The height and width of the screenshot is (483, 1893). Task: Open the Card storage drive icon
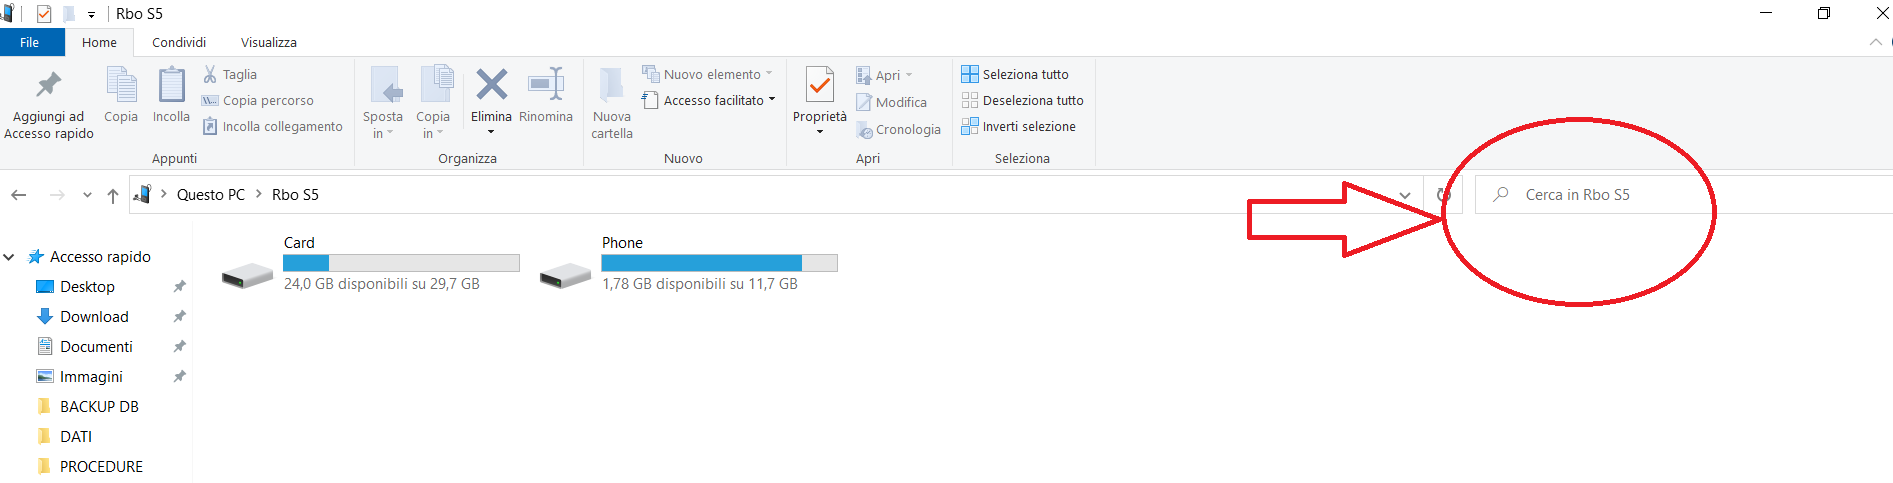247,275
